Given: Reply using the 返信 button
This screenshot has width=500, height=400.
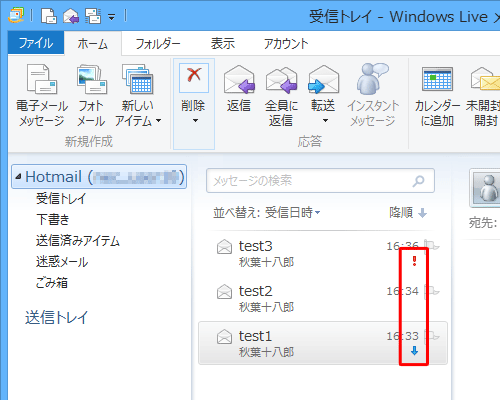Looking at the screenshot, I should coord(239,89).
